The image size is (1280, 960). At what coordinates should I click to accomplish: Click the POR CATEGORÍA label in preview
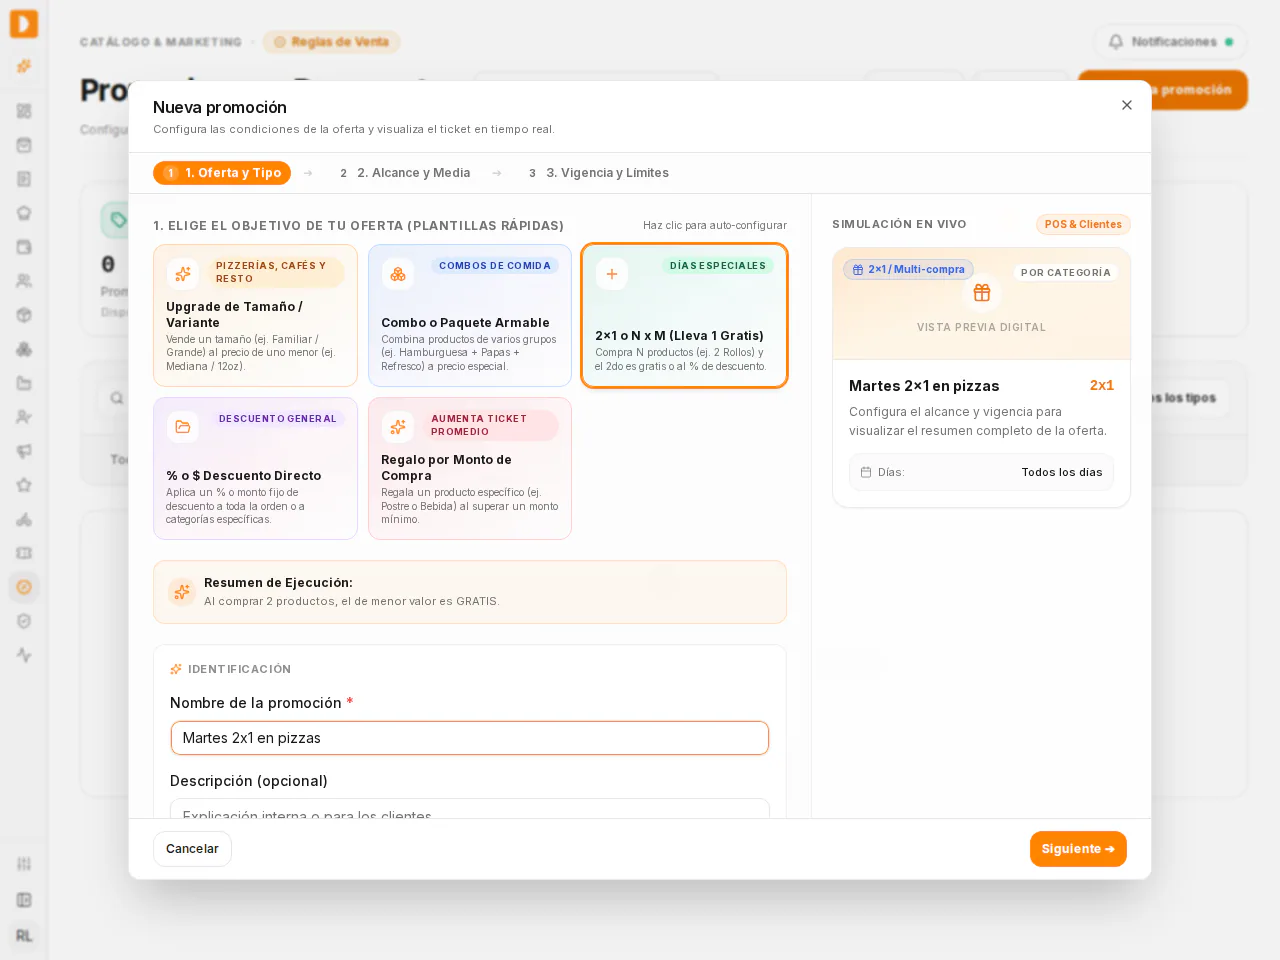[1066, 272]
